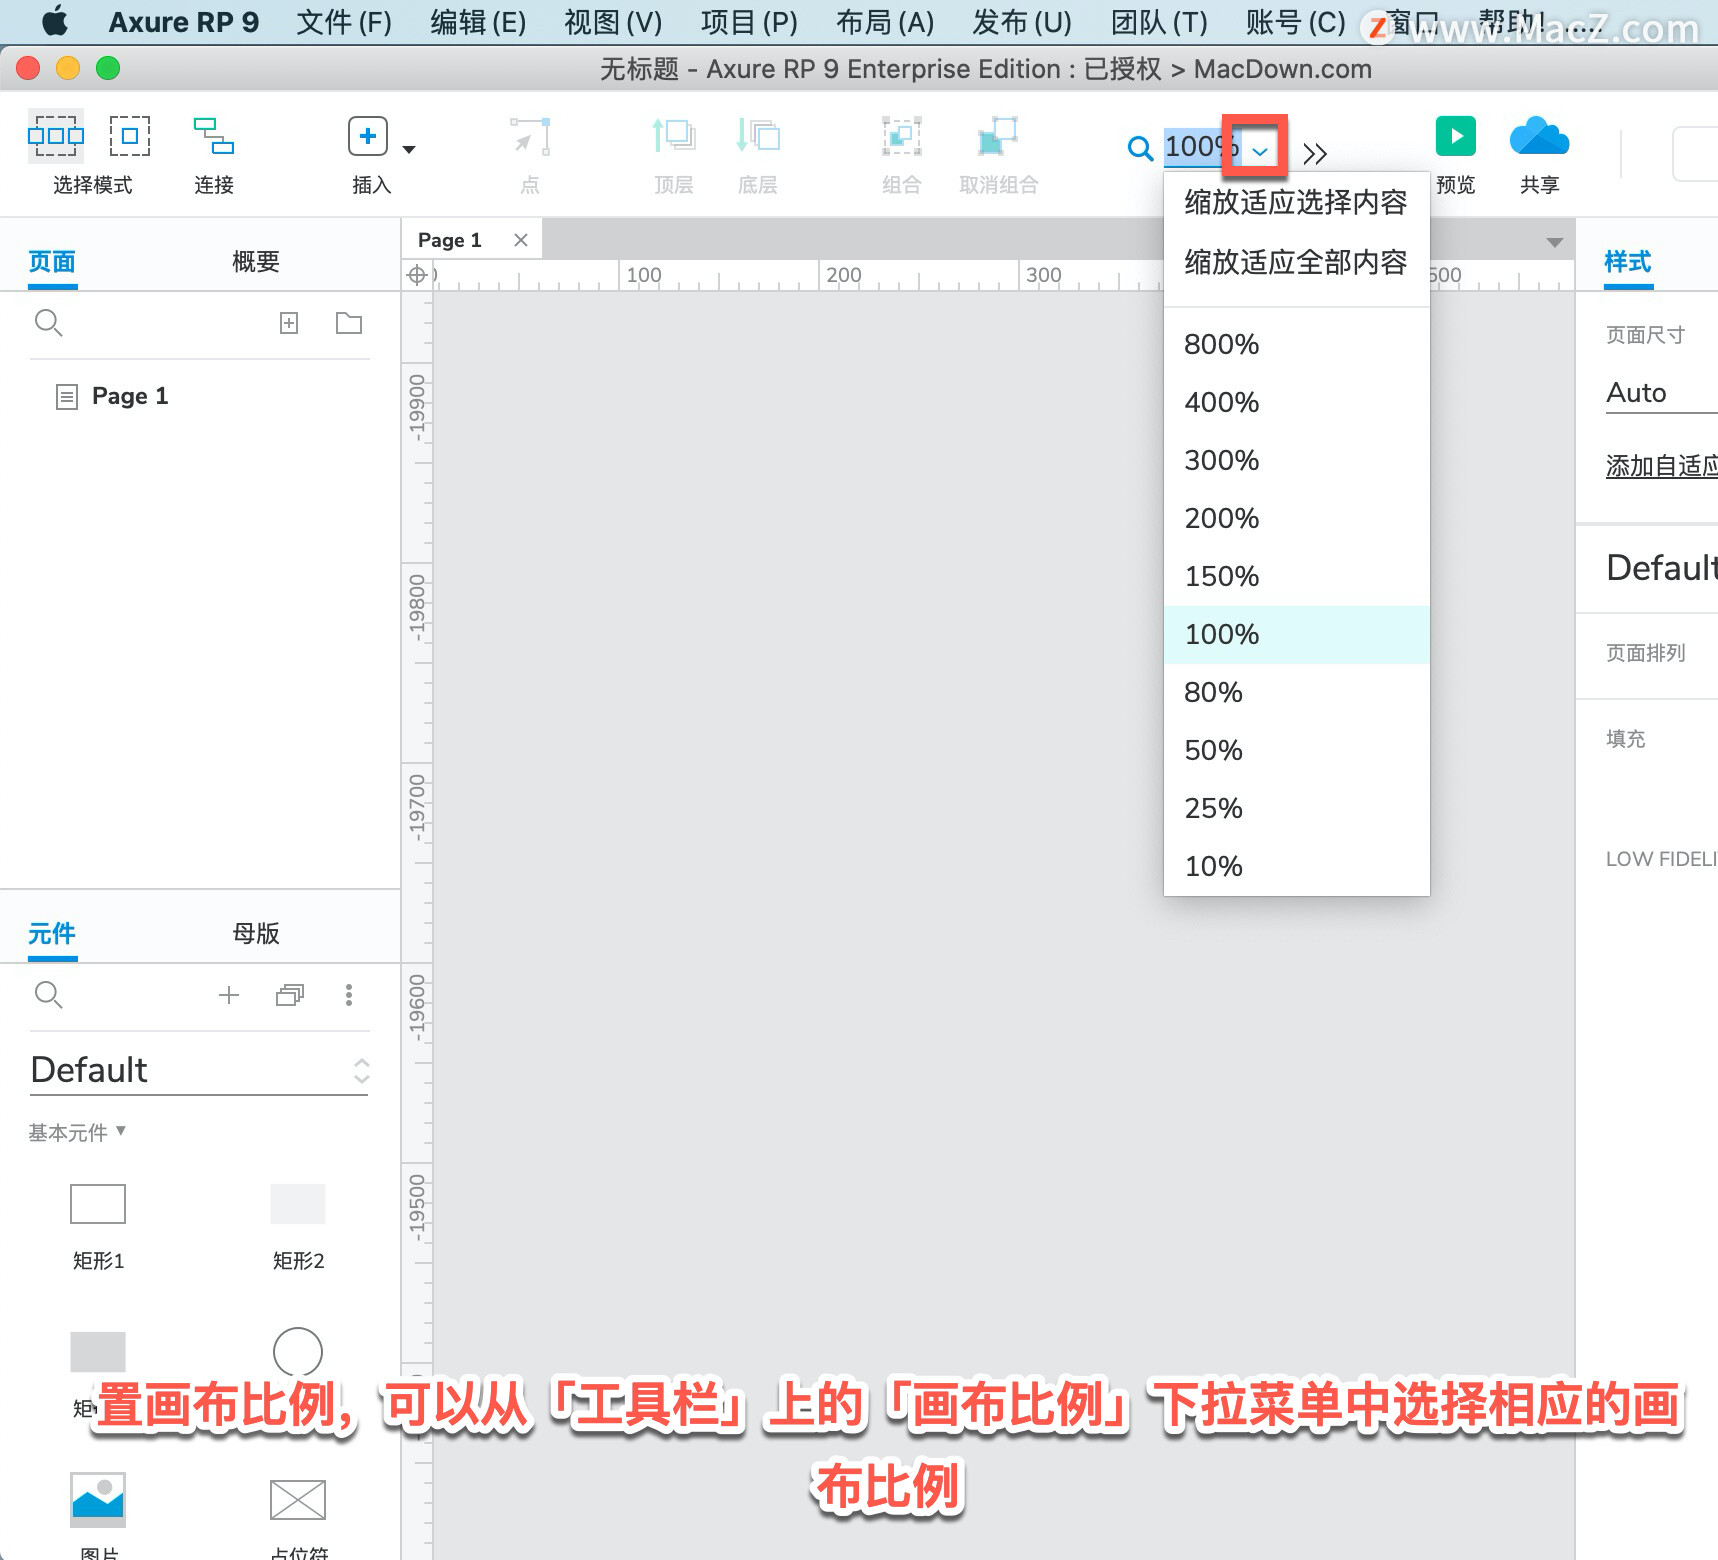The height and width of the screenshot is (1560, 1718).
Task: Select 80% zoom level
Action: 1296,692
